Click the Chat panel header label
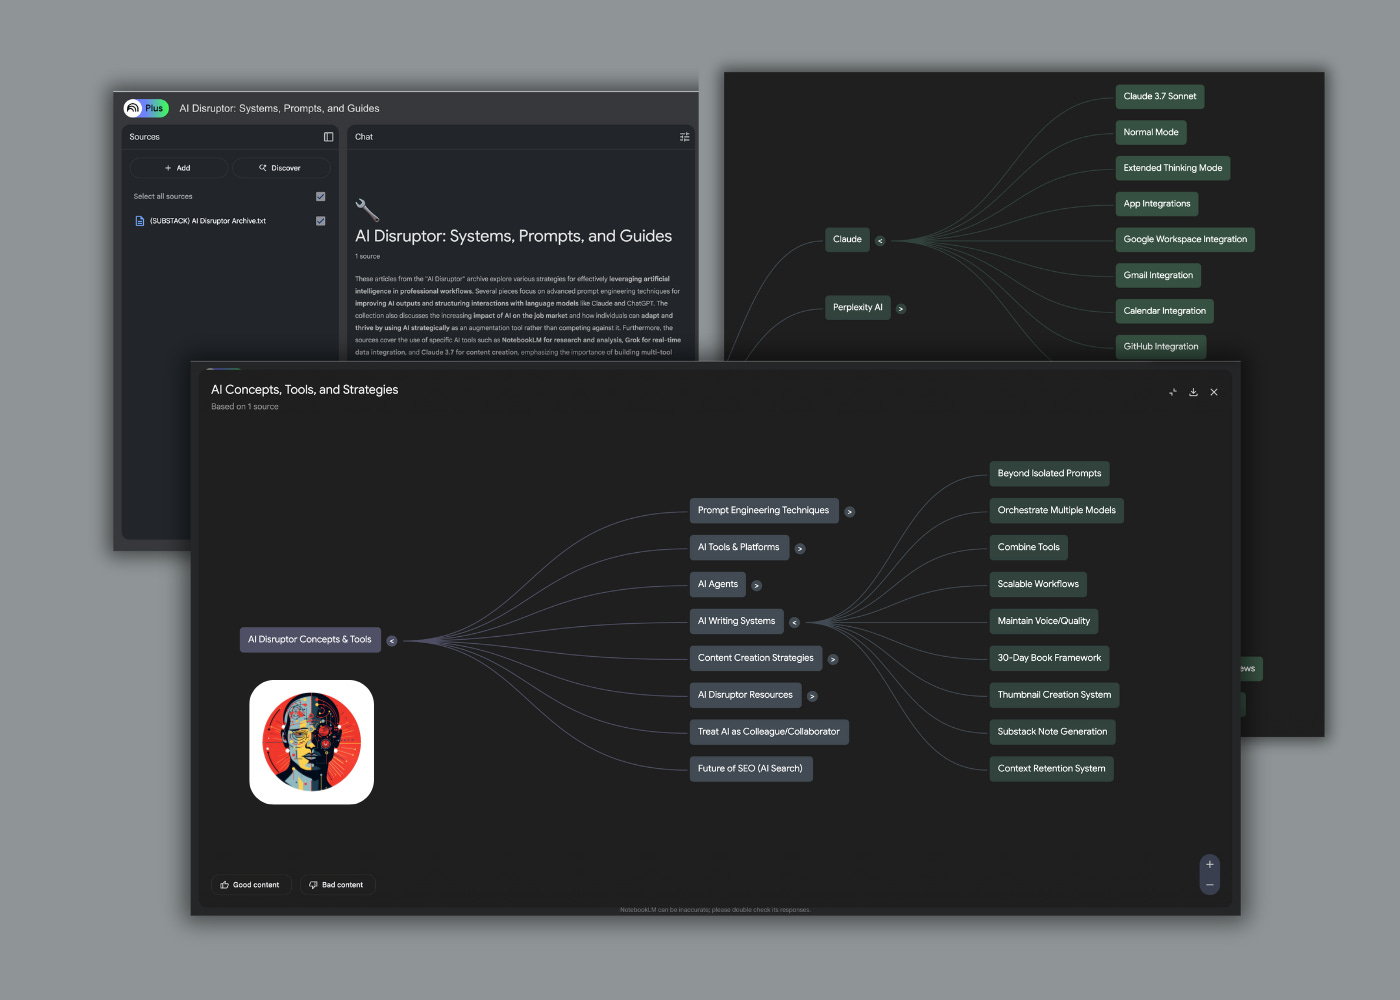Screen dimensions: 1400x1000 [x=364, y=137]
